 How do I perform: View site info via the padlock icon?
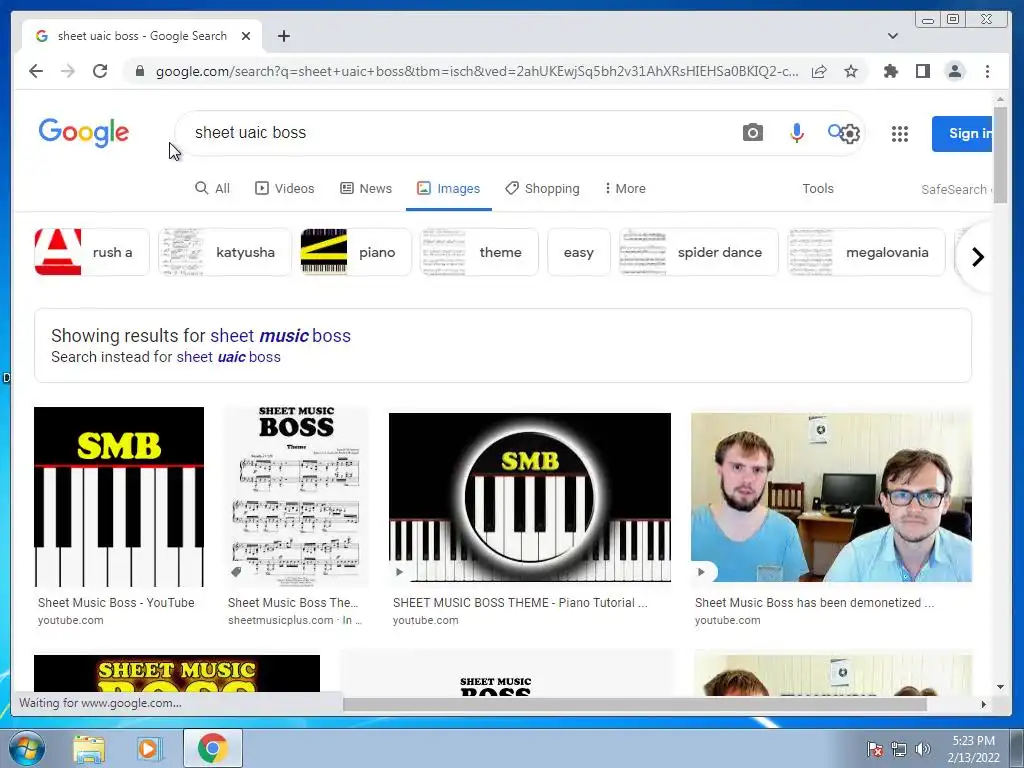[139, 71]
